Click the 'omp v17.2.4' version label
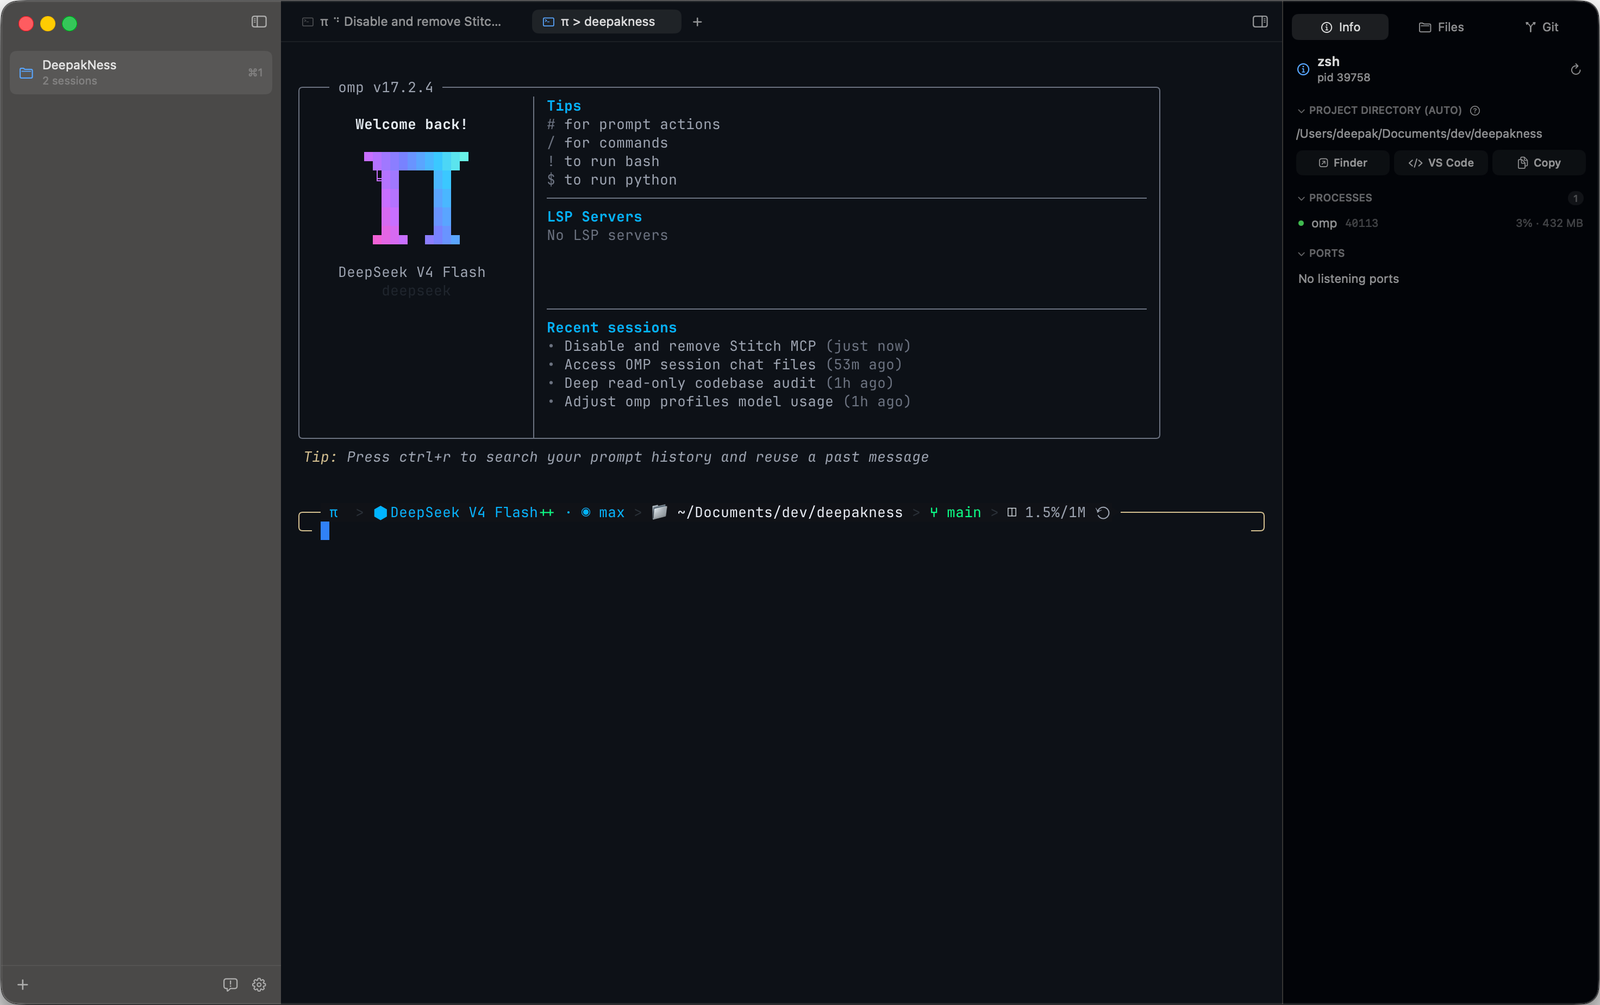Screen dimensions: 1600x1005 (x=386, y=88)
